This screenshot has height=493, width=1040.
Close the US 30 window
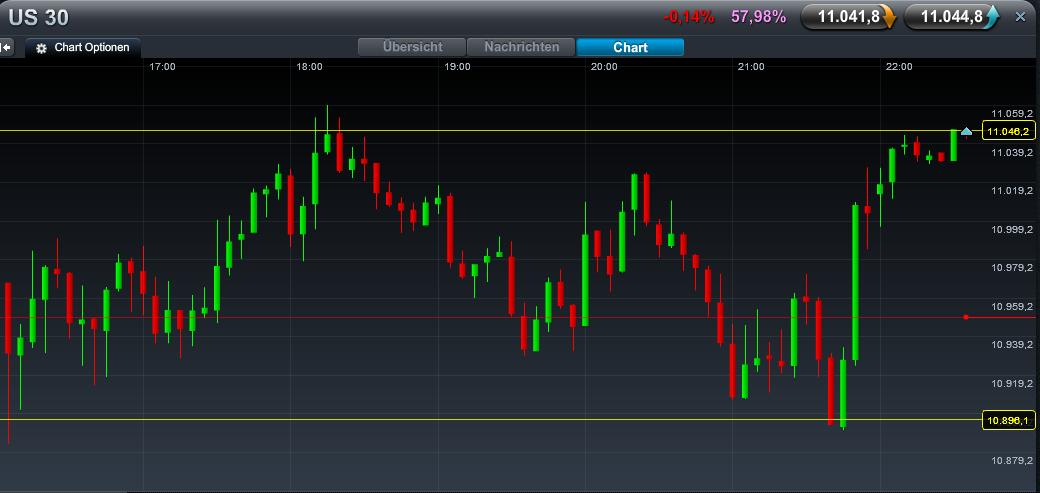click(1020, 17)
